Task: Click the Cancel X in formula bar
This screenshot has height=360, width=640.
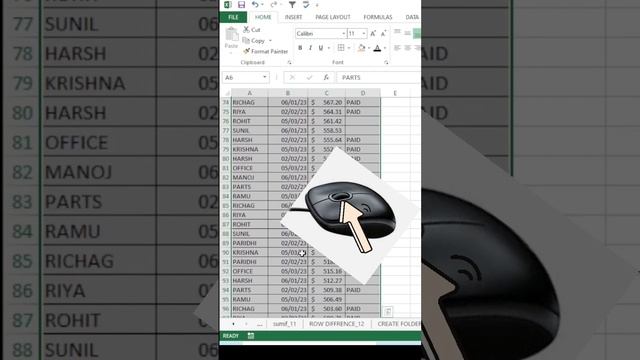Action: pos(292,77)
